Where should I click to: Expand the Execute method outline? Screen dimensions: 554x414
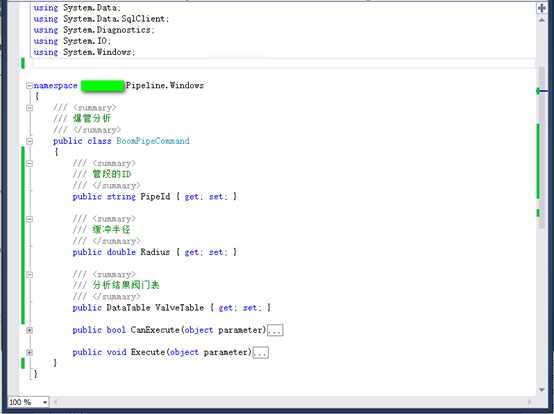[29, 352]
